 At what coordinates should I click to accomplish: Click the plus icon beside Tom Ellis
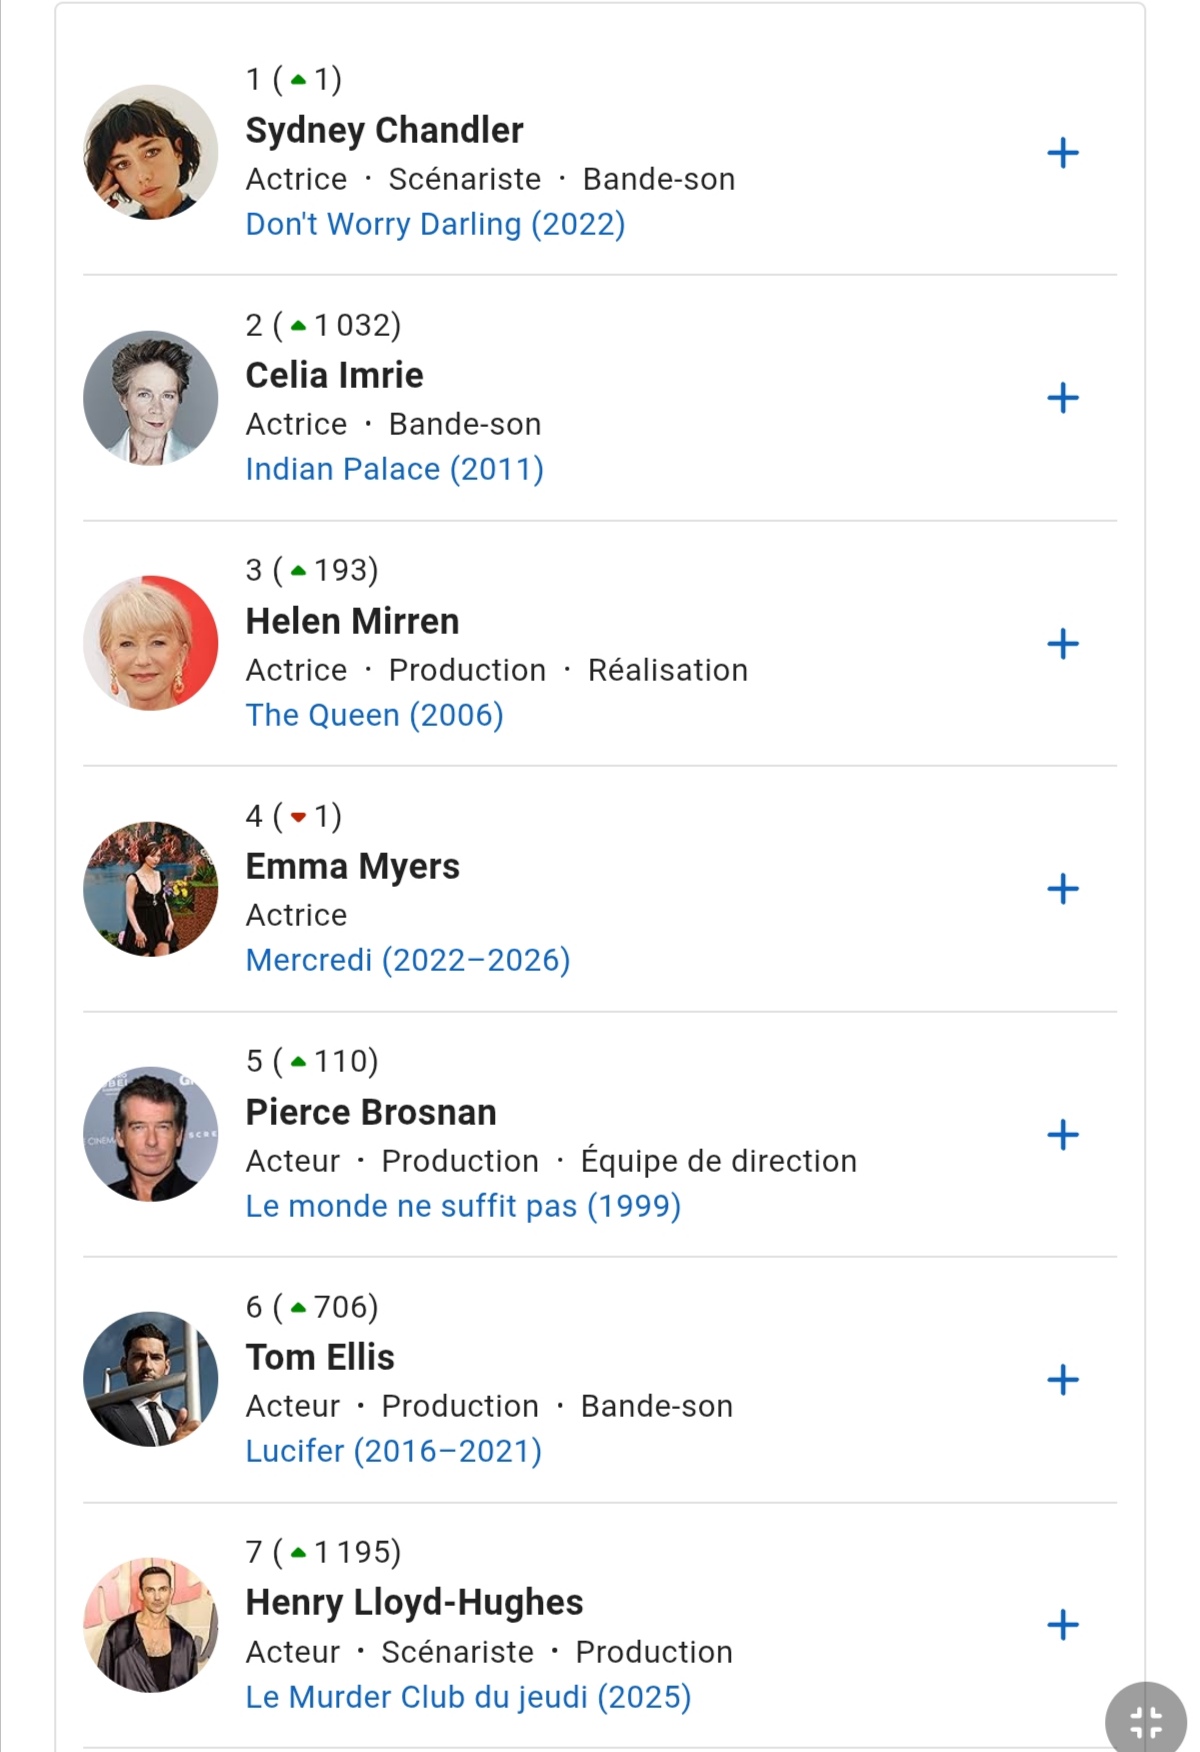(1062, 1380)
